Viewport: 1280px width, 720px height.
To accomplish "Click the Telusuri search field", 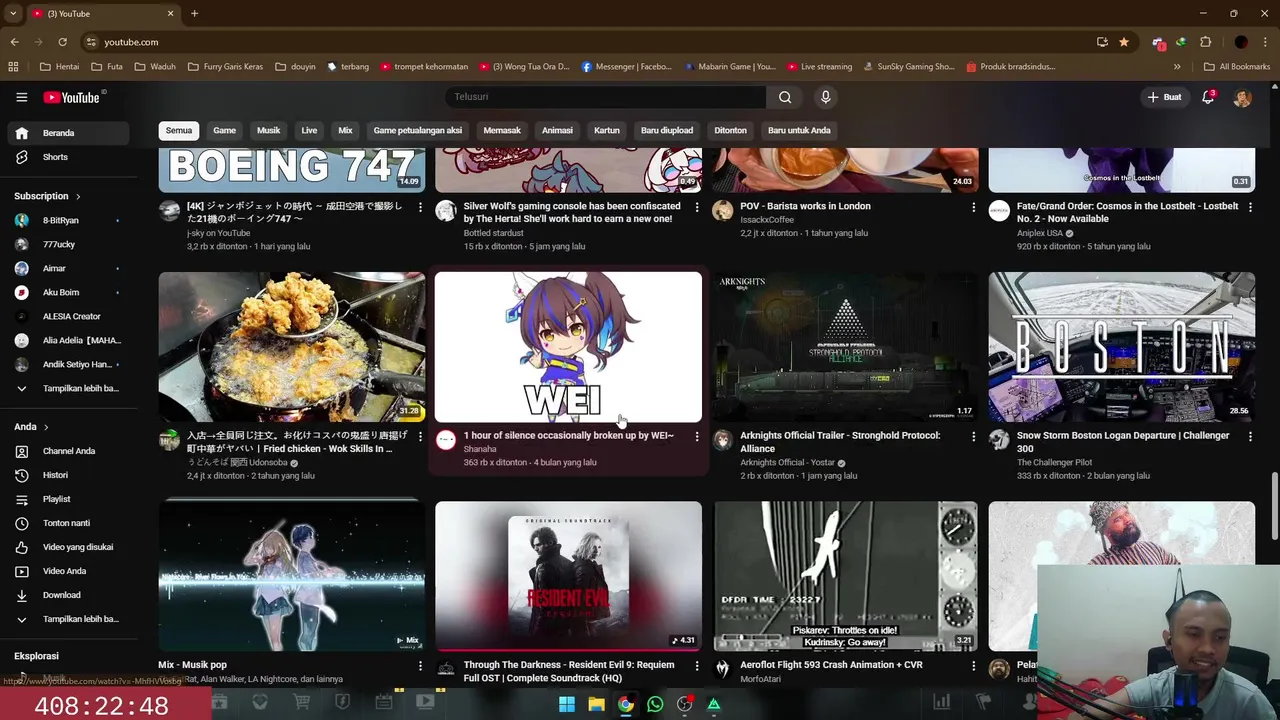I will click(x=605, y=97).
